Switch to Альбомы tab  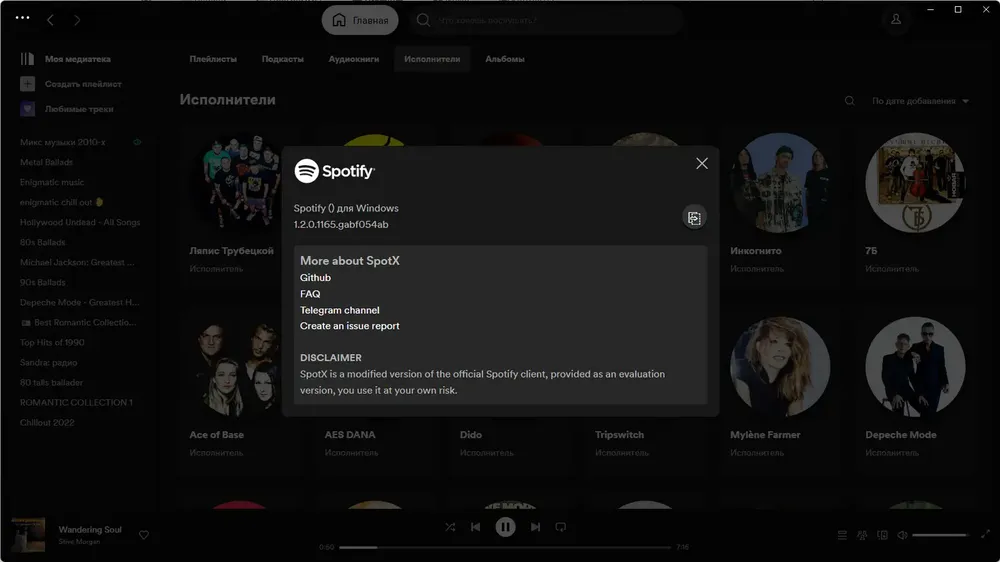click(504, 59)
